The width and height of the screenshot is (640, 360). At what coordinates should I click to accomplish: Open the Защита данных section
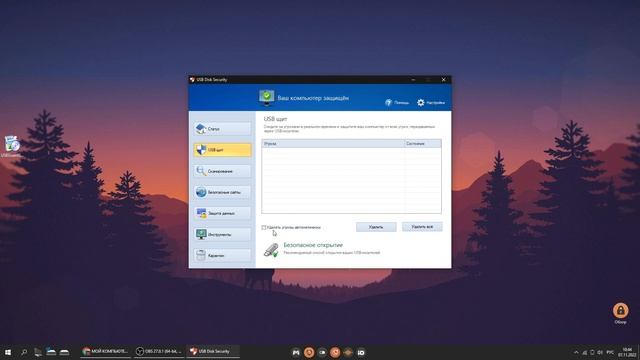point(222,213)
